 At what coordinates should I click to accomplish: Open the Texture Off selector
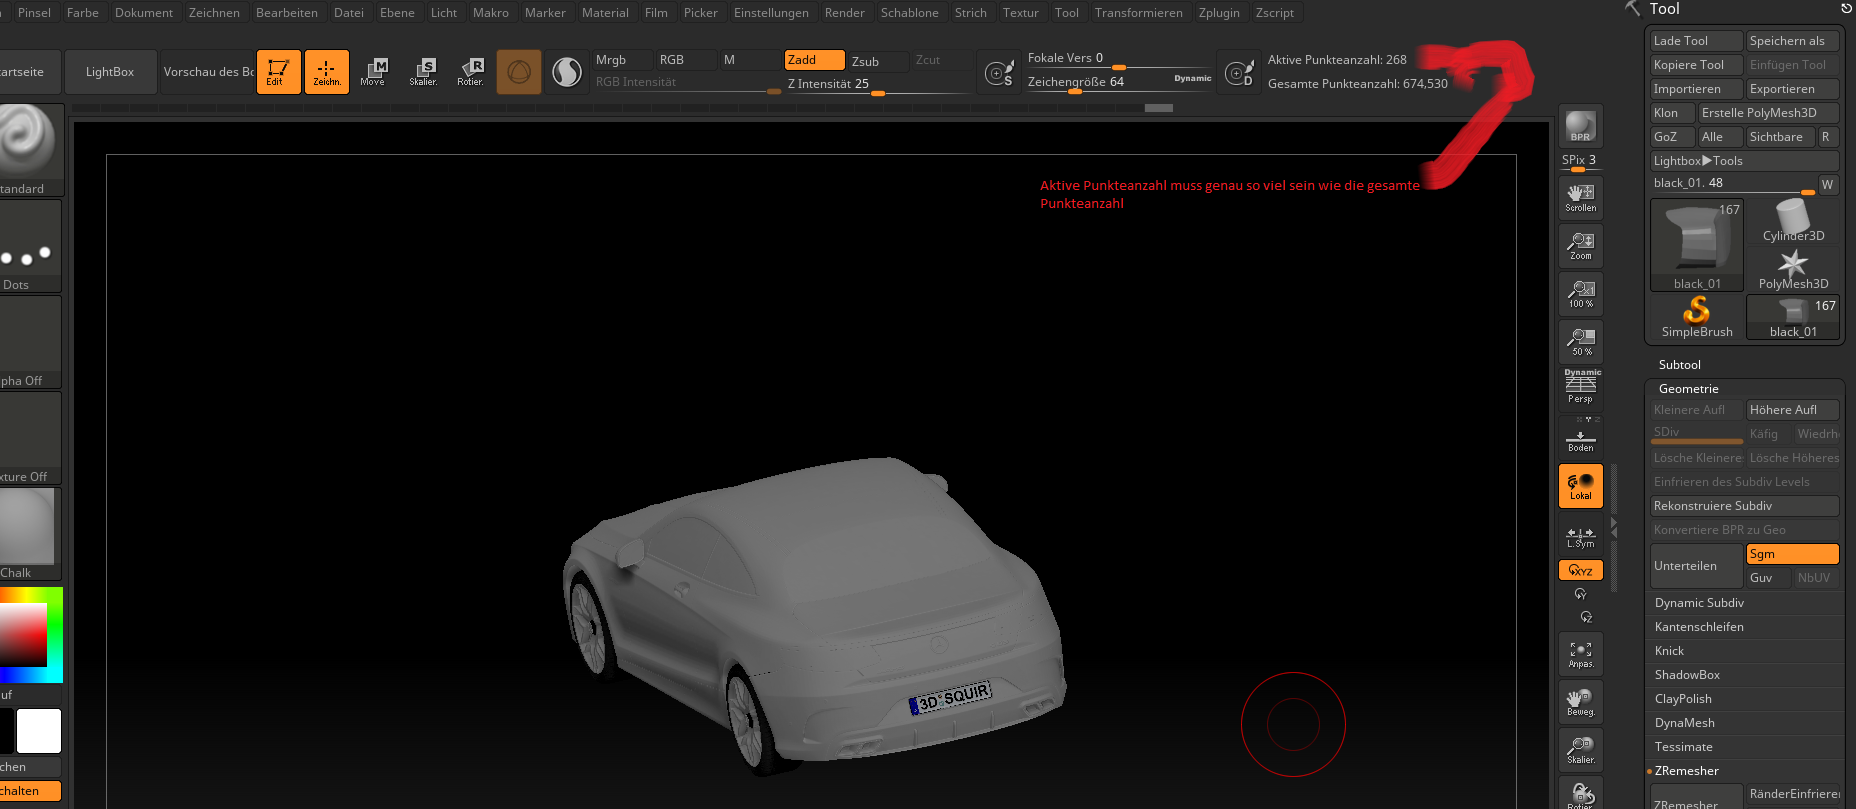30,438
